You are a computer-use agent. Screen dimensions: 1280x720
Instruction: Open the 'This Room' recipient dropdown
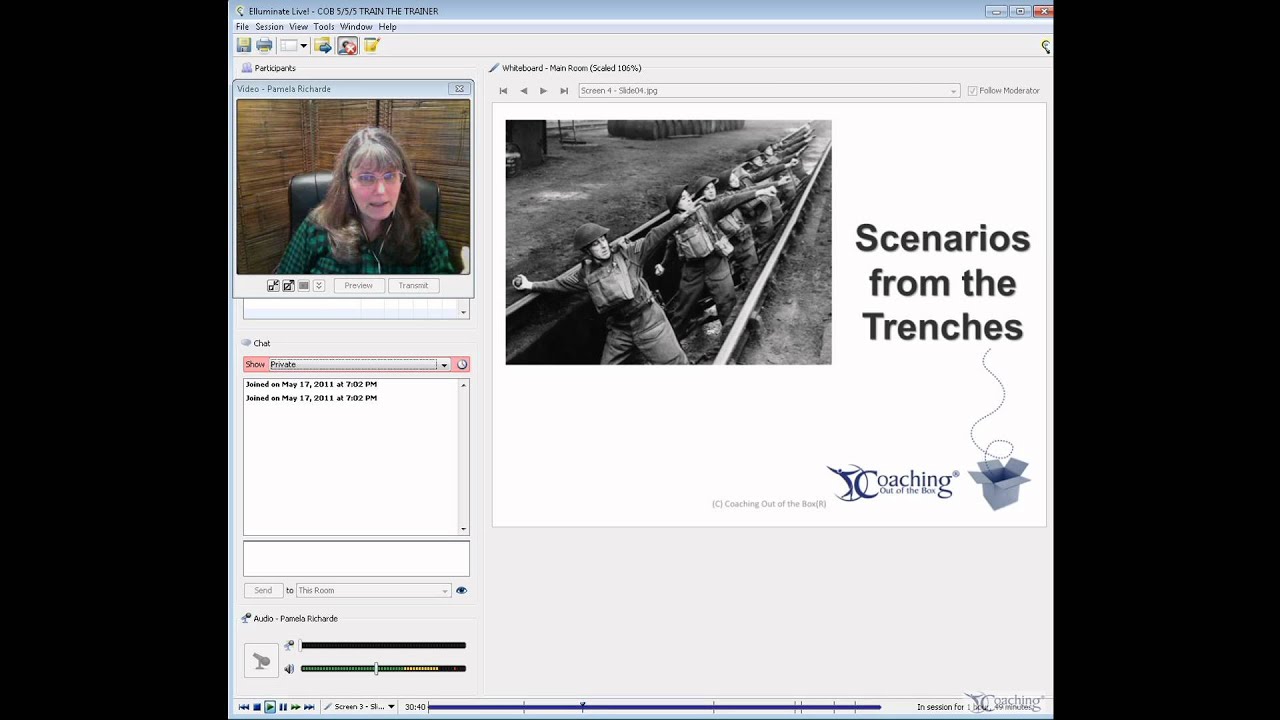pyautogui.click(x=373, y=591)
